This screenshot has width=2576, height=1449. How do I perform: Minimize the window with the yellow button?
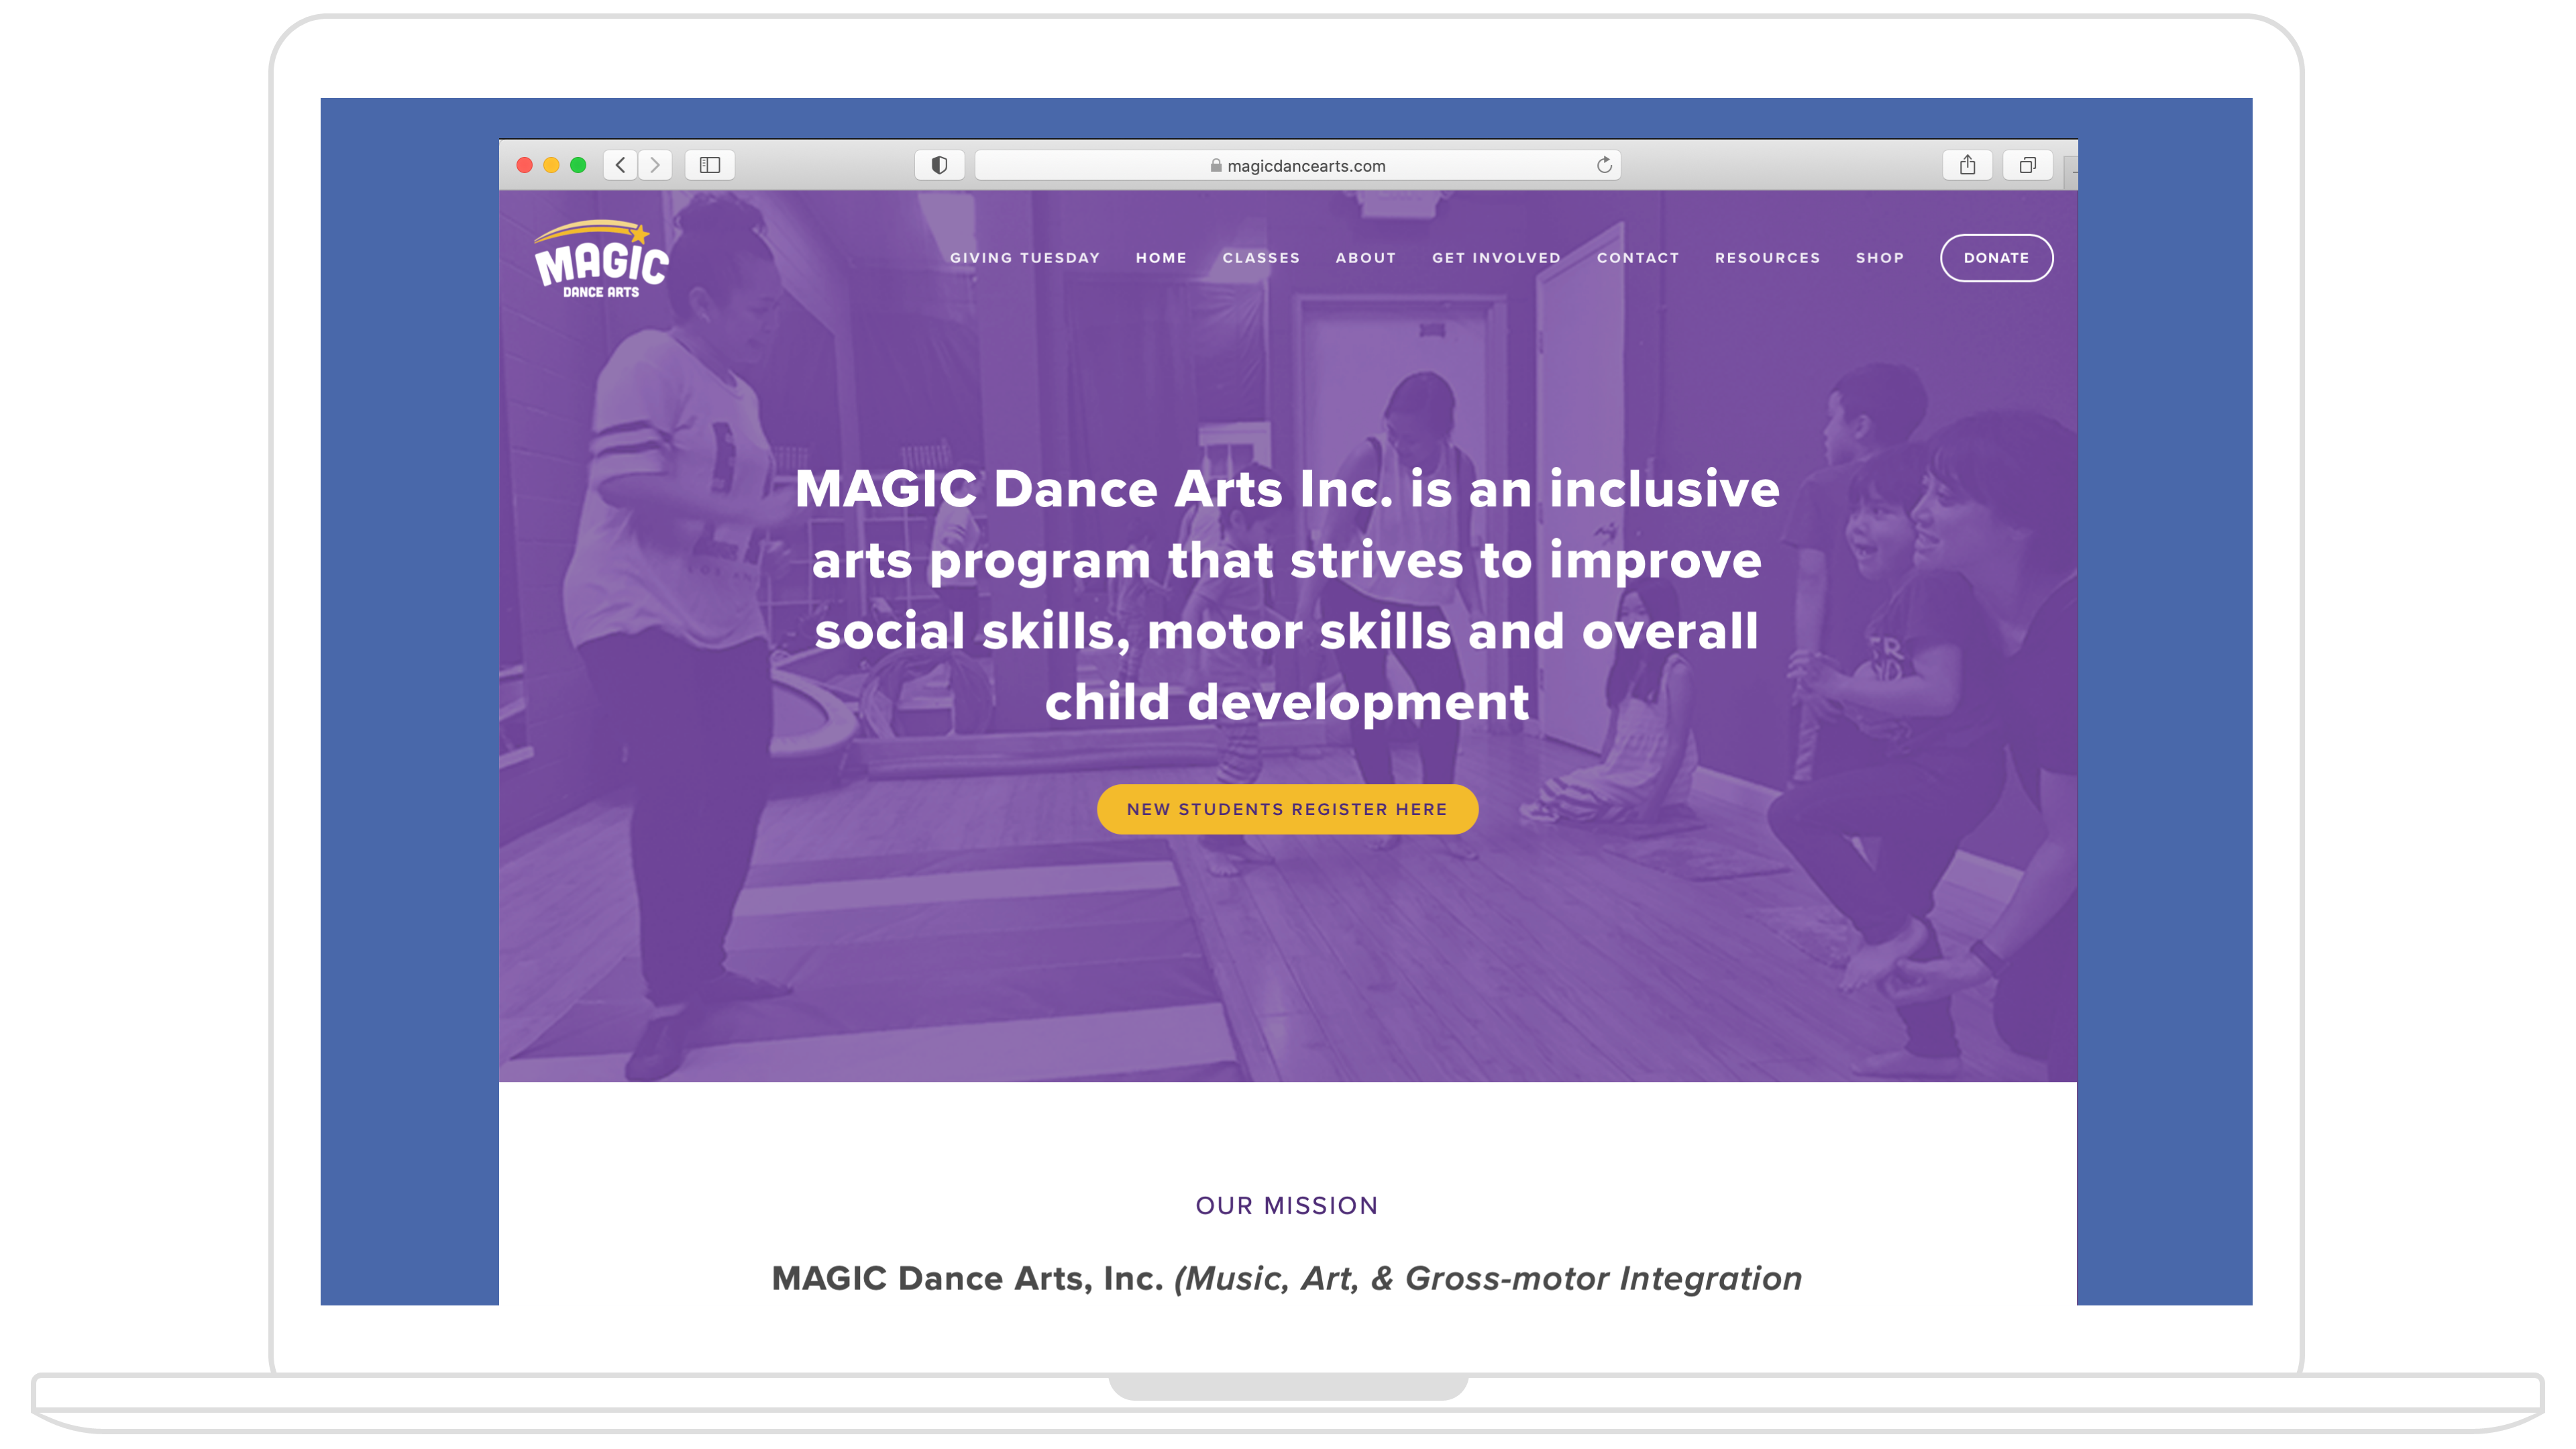(551, 165)
